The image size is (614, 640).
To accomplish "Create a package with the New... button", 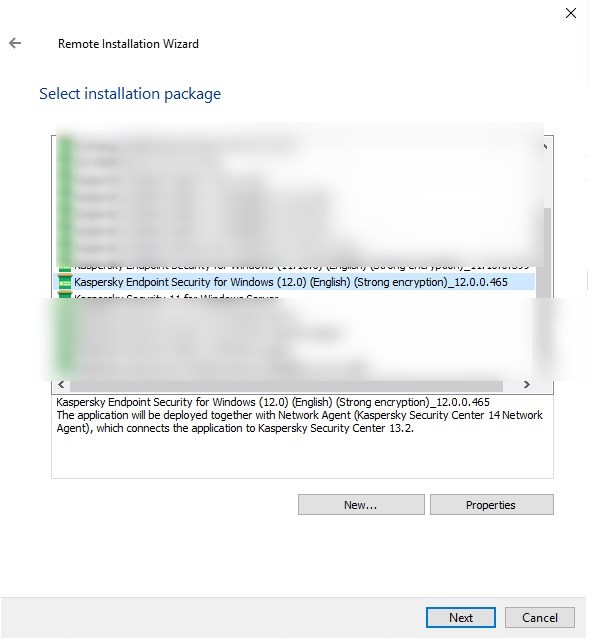I will (360, 505).
